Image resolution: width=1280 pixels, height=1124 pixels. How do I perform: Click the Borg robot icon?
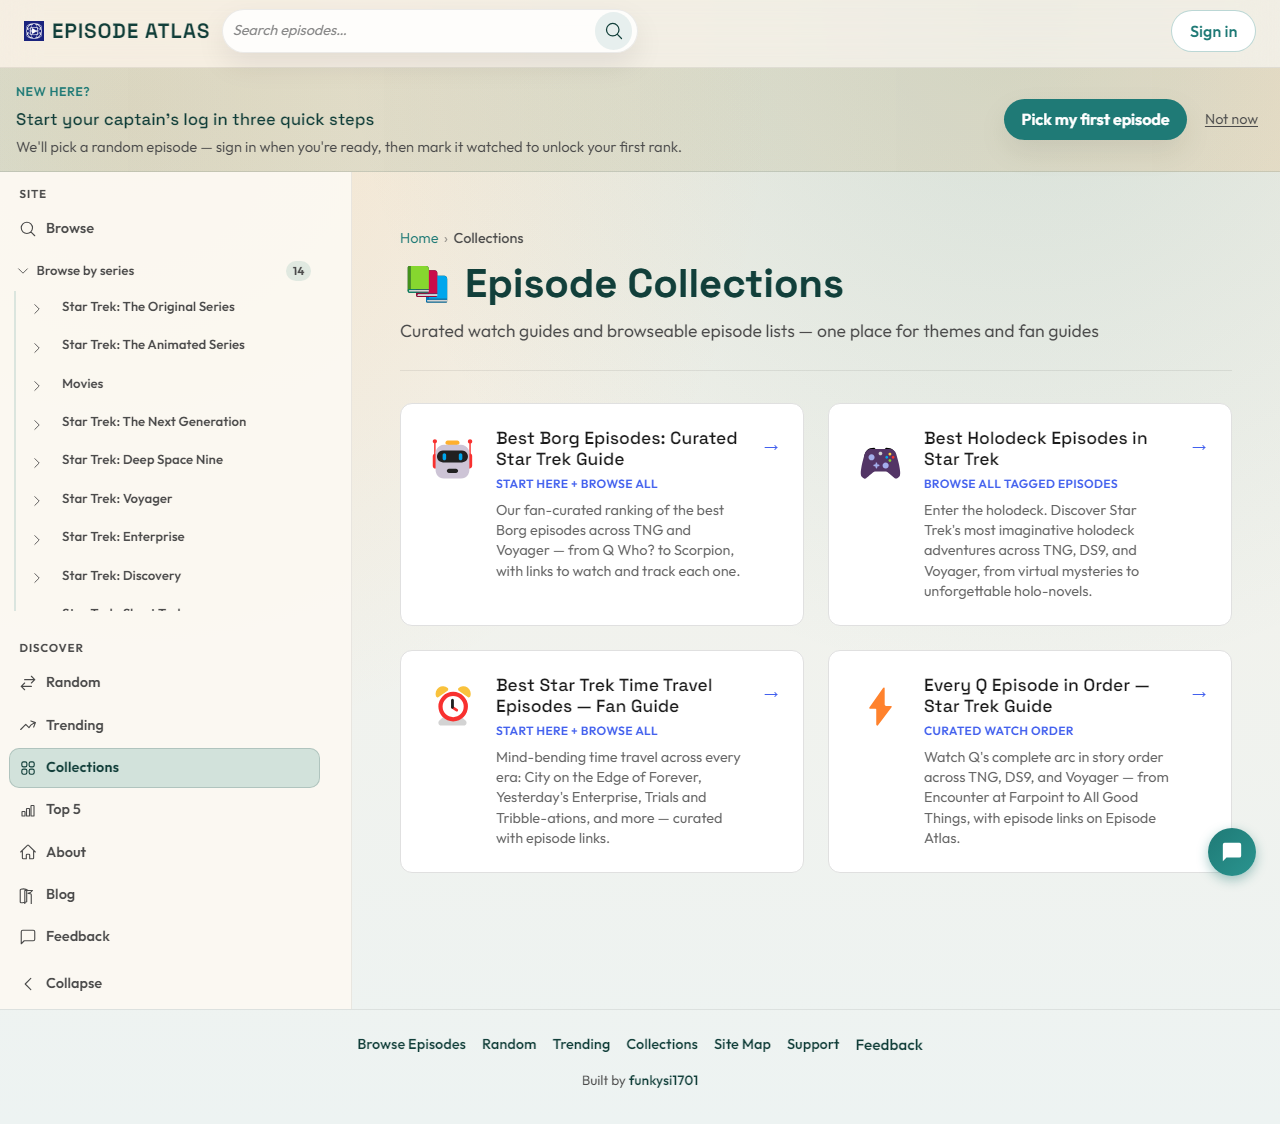453,458
